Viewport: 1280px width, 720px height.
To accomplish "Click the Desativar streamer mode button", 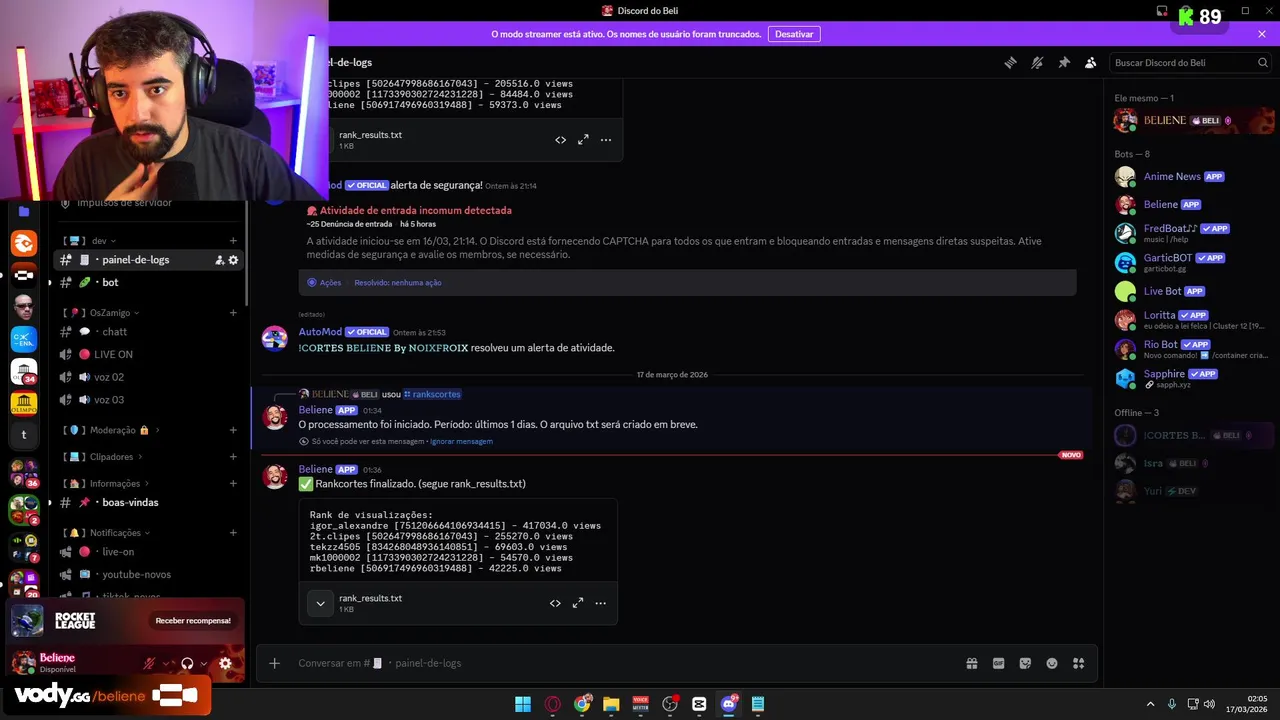I will [x=794, y=34].
